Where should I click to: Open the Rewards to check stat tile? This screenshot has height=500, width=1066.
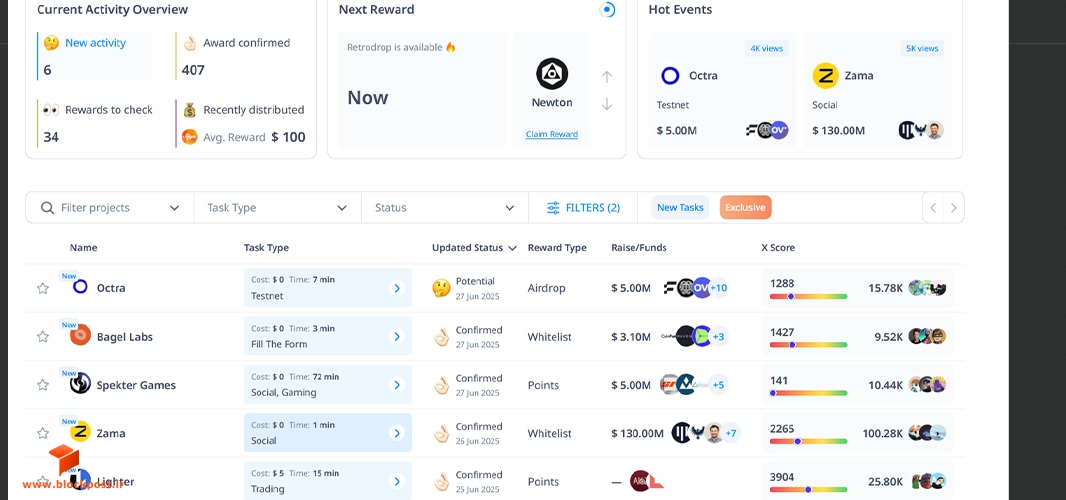coord(95,123)
